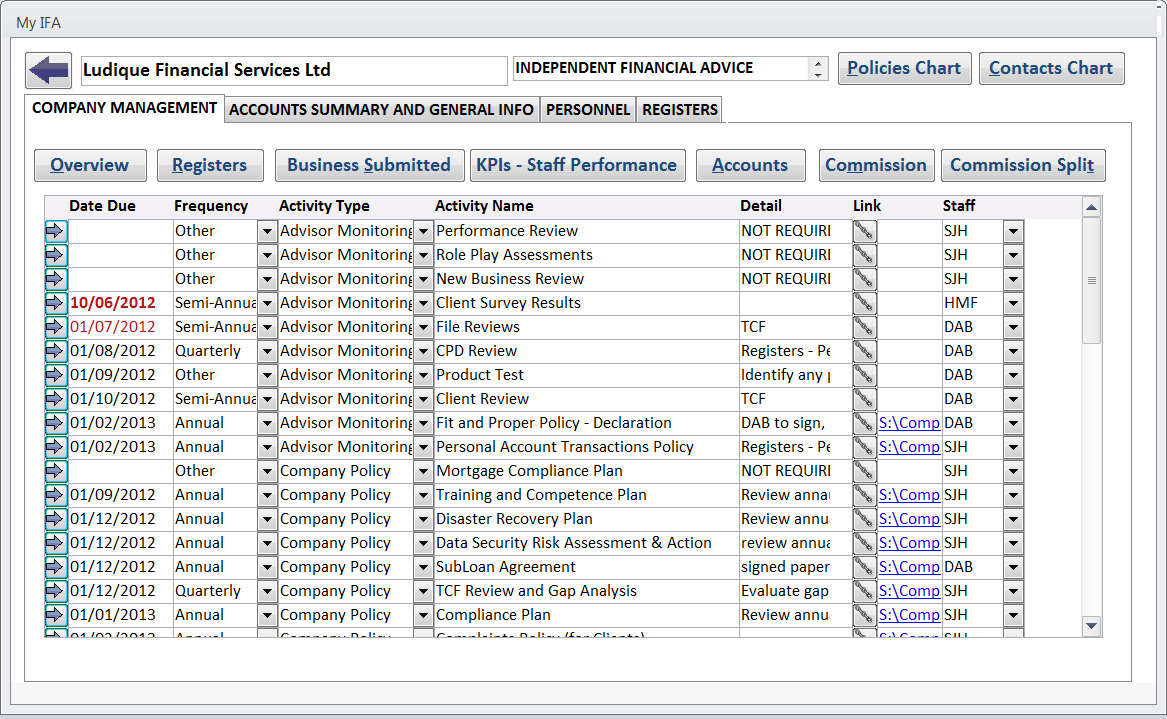The height and width of the screenshot is (719, 1167).
Task: Open the KPIs - Staff Performance button
Action: coord(578,165)
